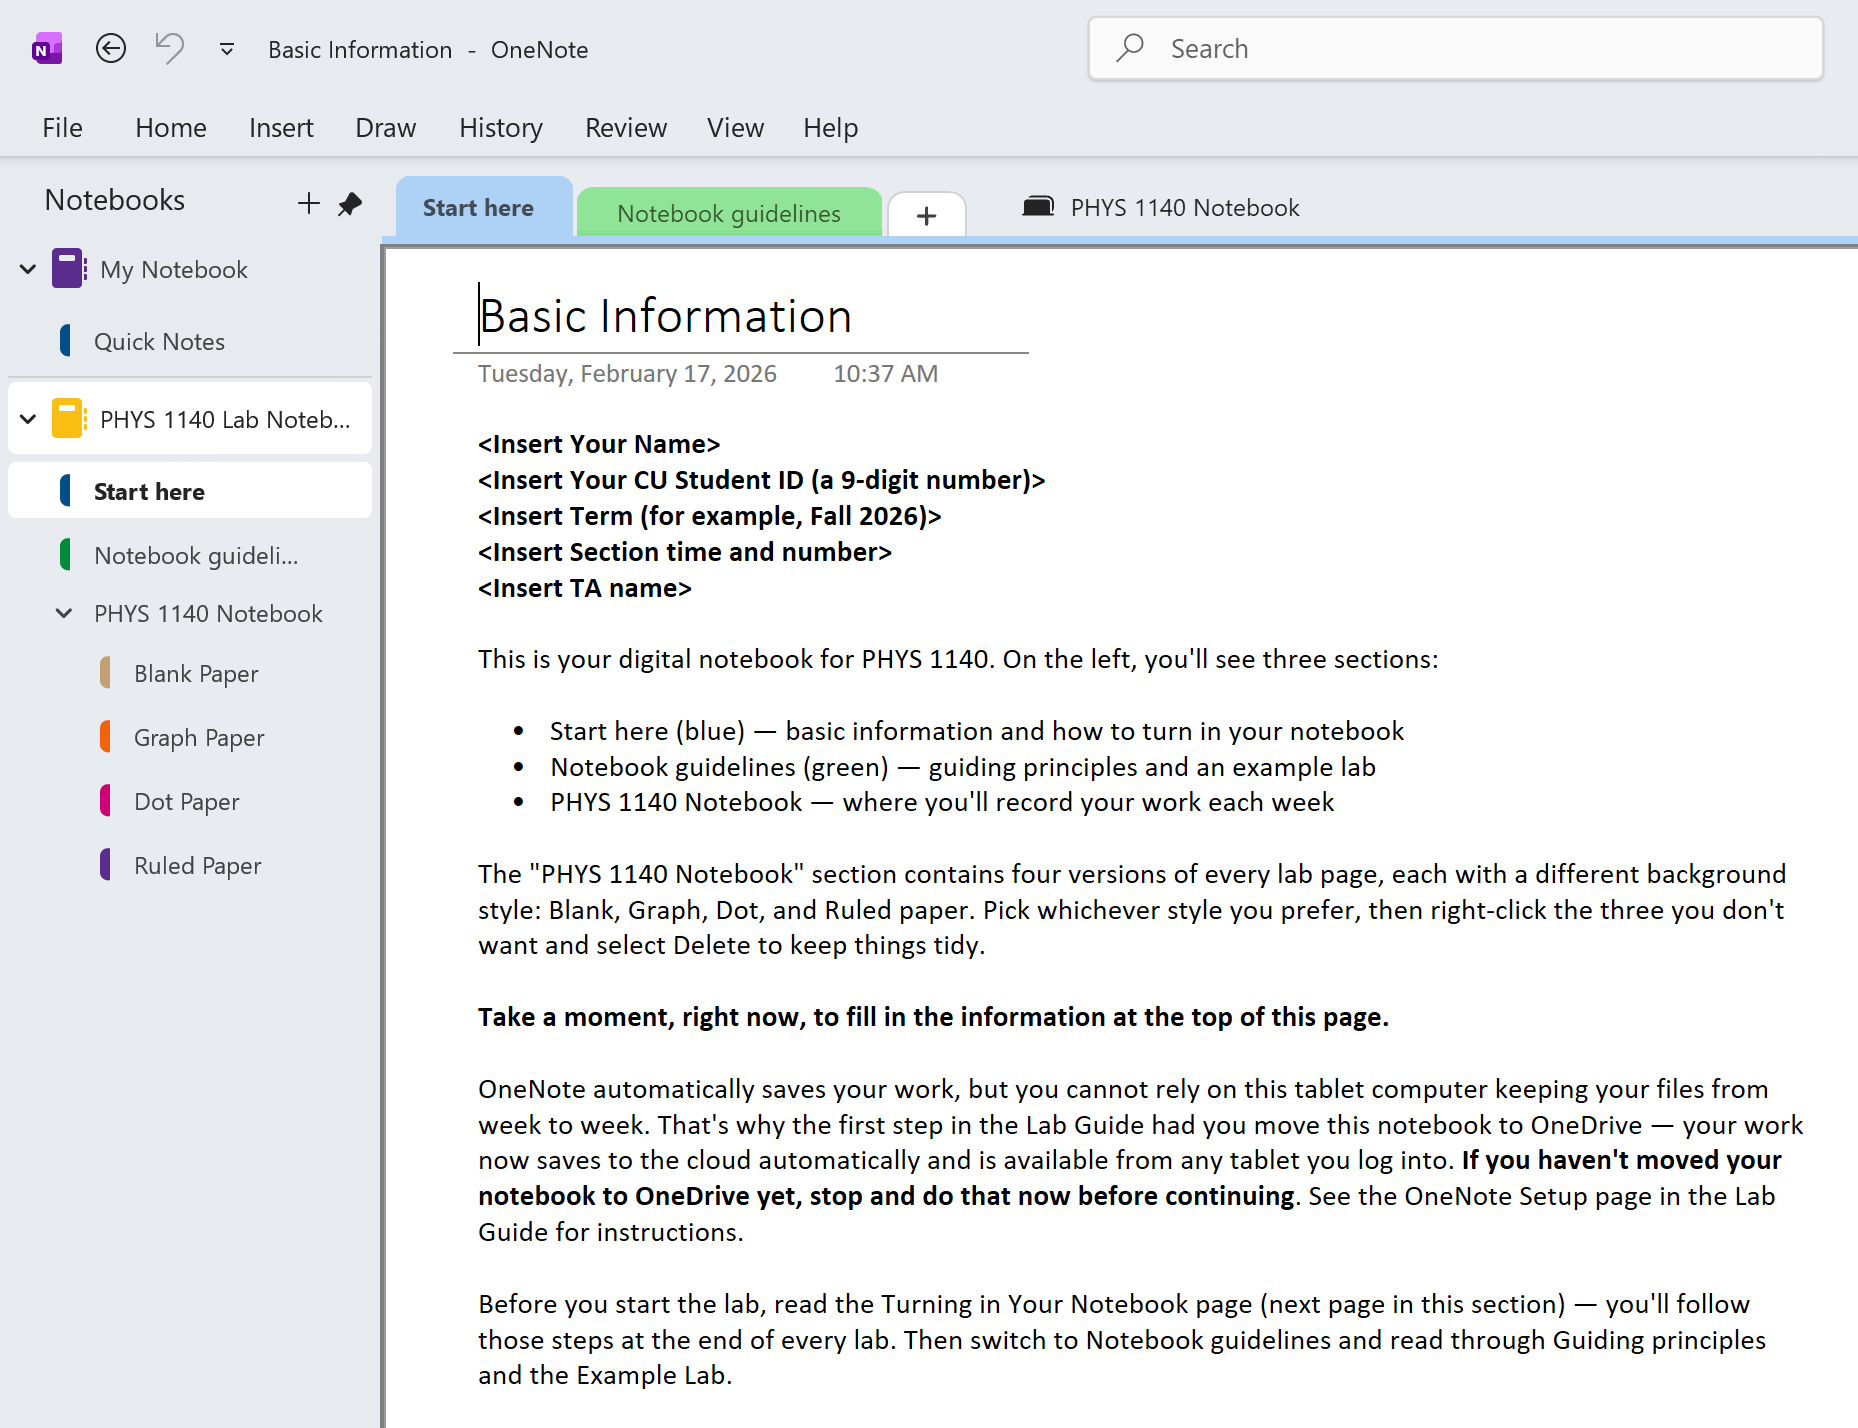
Task: Open the Help ribbon tab
Action: click(830, 128)
